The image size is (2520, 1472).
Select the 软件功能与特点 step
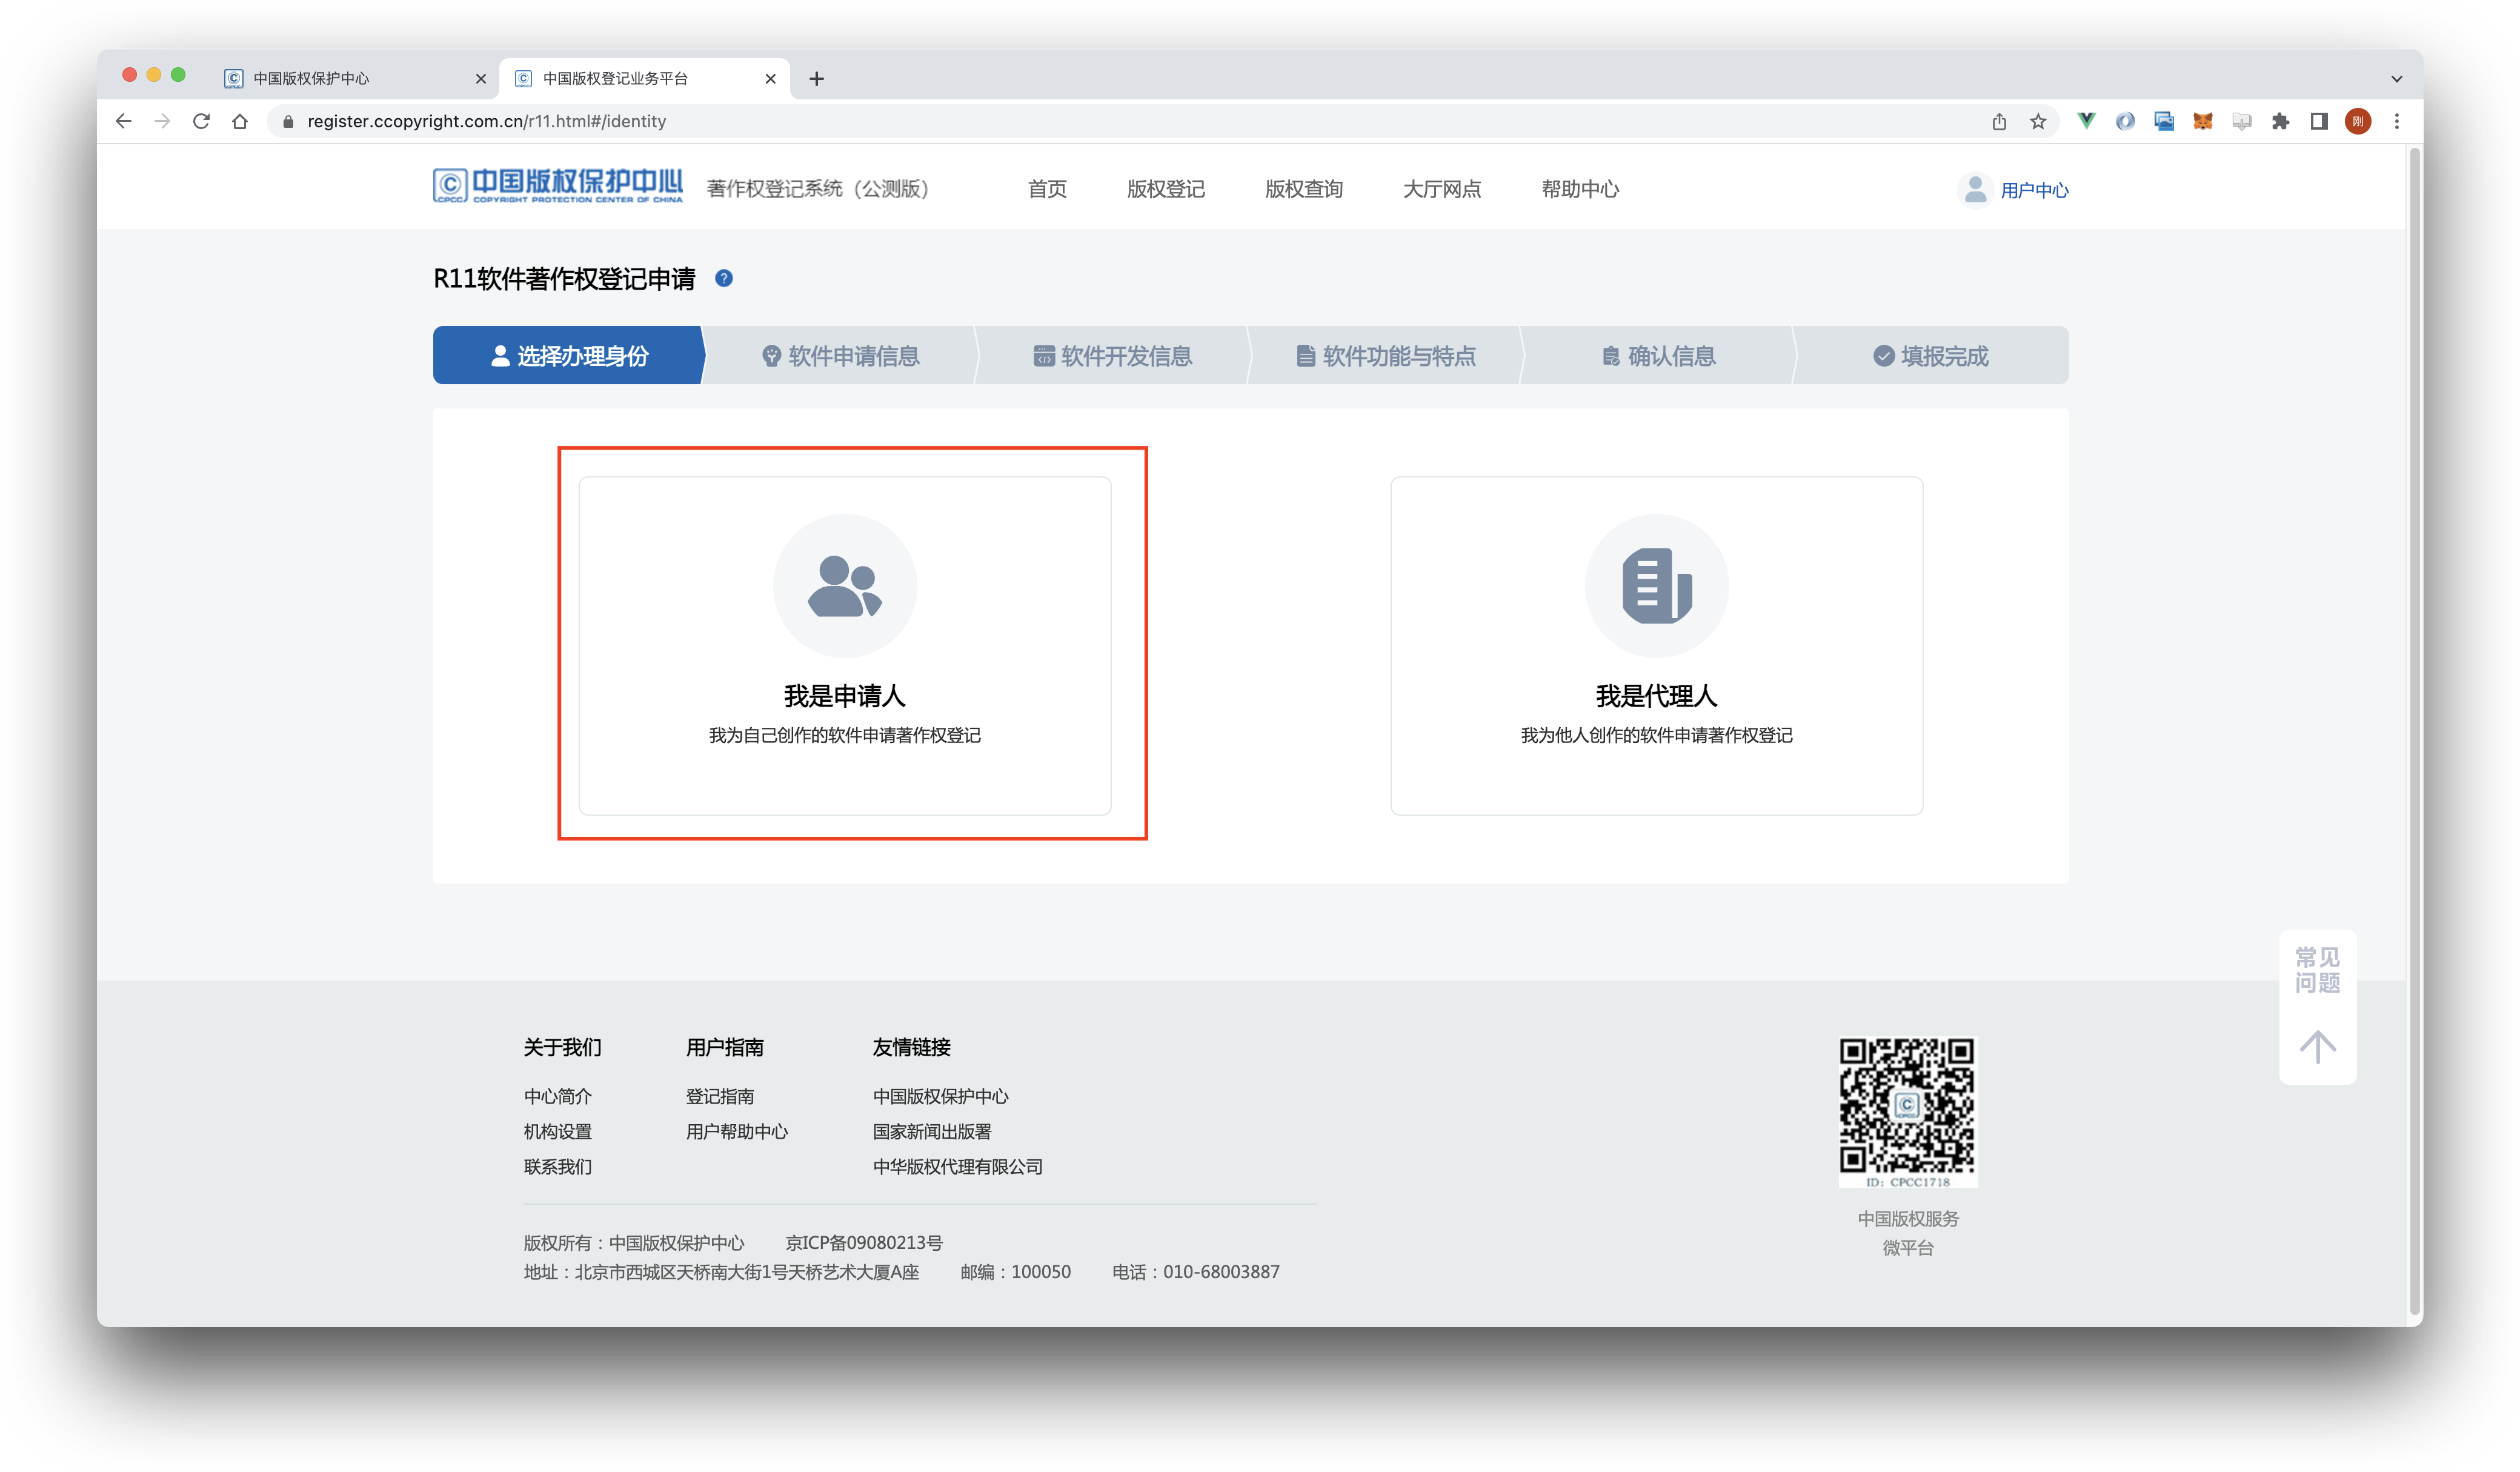pyautogui.click(x=1385, y=355)
